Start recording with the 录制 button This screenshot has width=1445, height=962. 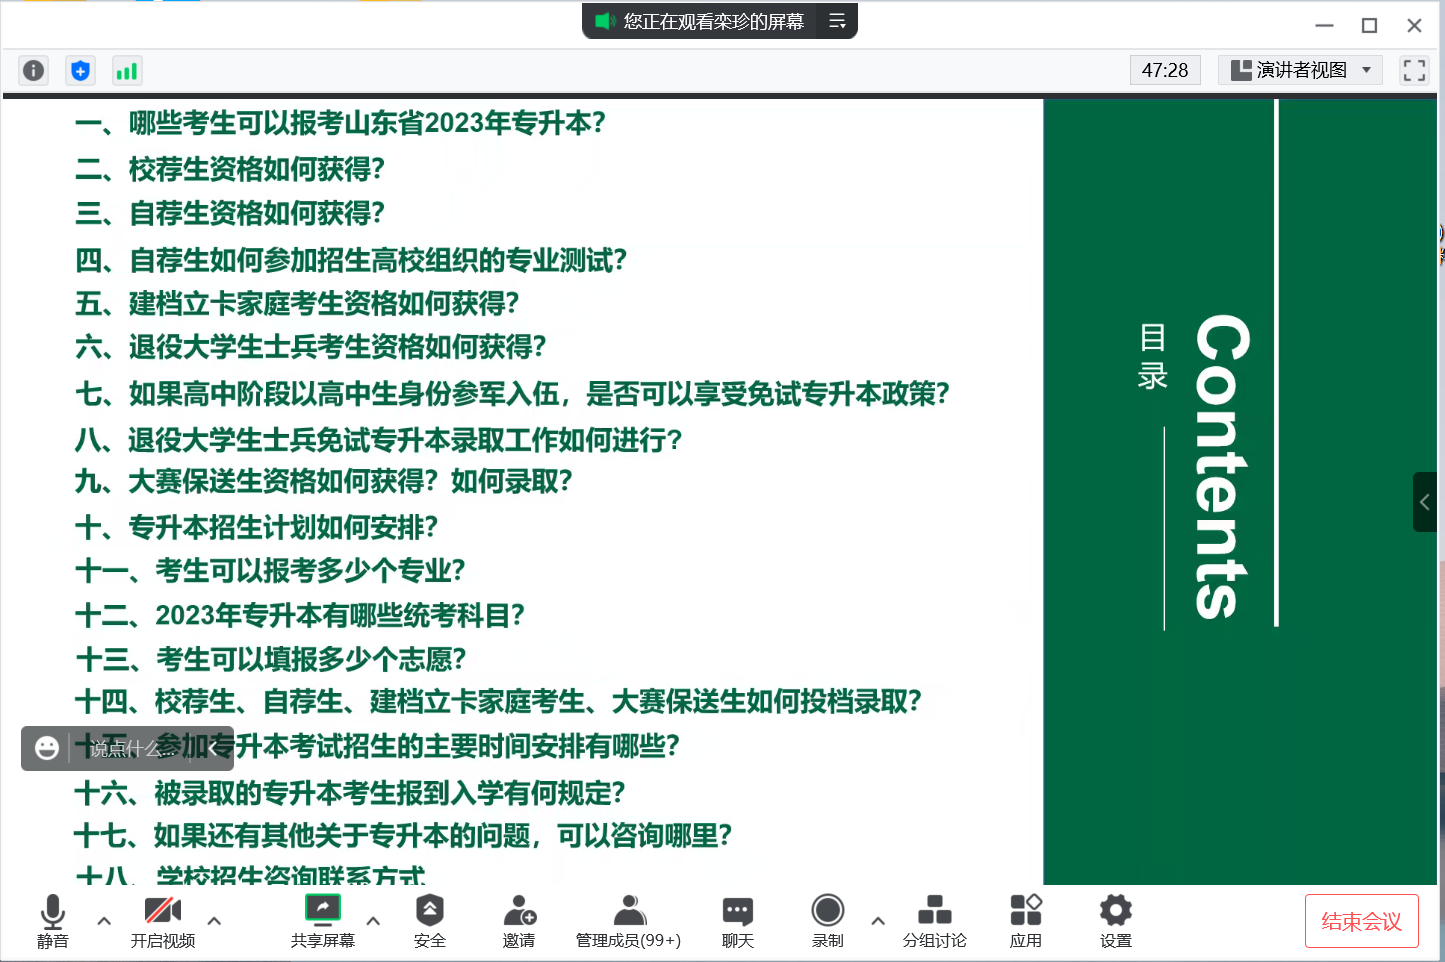tap(827, 920)
